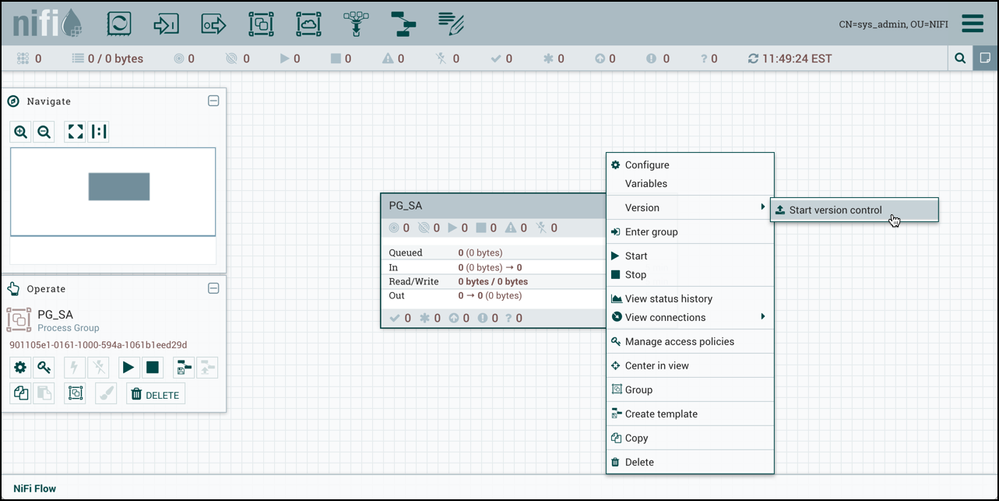Image resolution: width=999 pixels, height=501 pixels.
Task: Click the NiFi Flow breadcrumb link
Action: (35, 489)
